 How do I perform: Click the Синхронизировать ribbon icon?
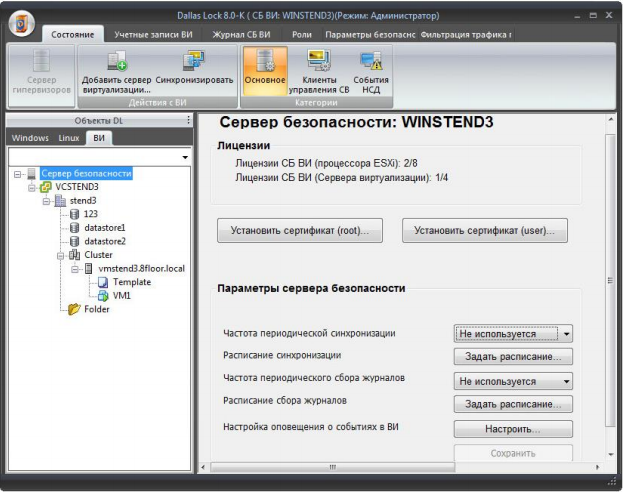point(194,61)
